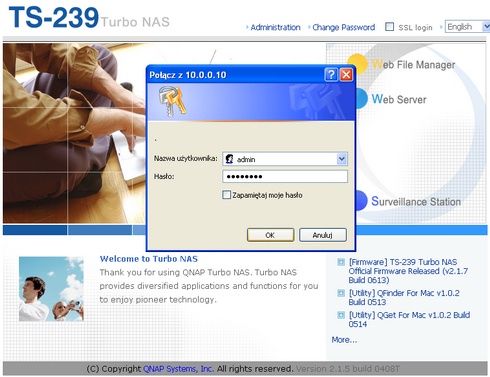Click the More... news link
The image size is (490, 377).
coord(344,340)
